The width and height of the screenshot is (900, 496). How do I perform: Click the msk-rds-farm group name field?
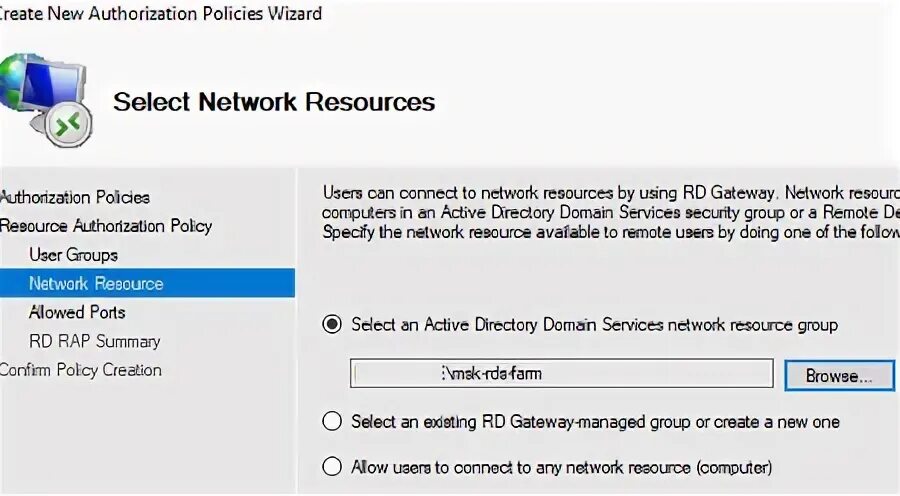click(x=561, y=374)
